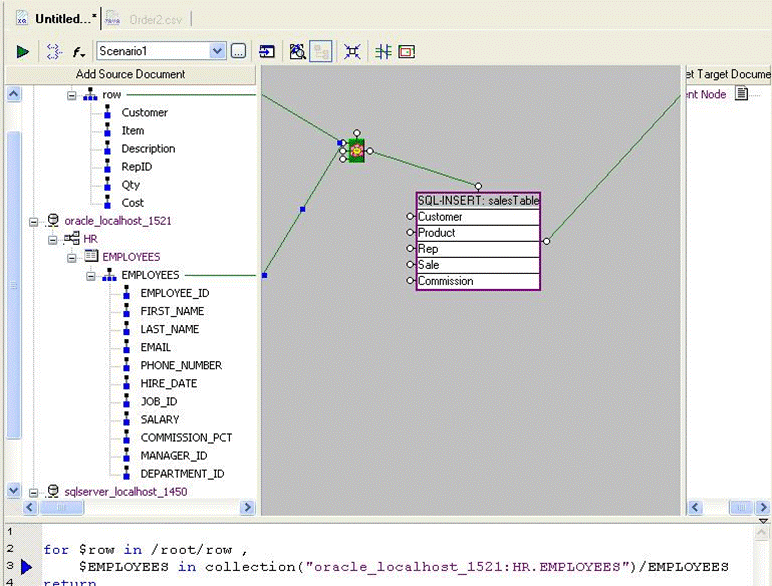Toggle the vertical bars alignment toolbar button
This screenshot has width=772, height=586.
pos(383,51)
